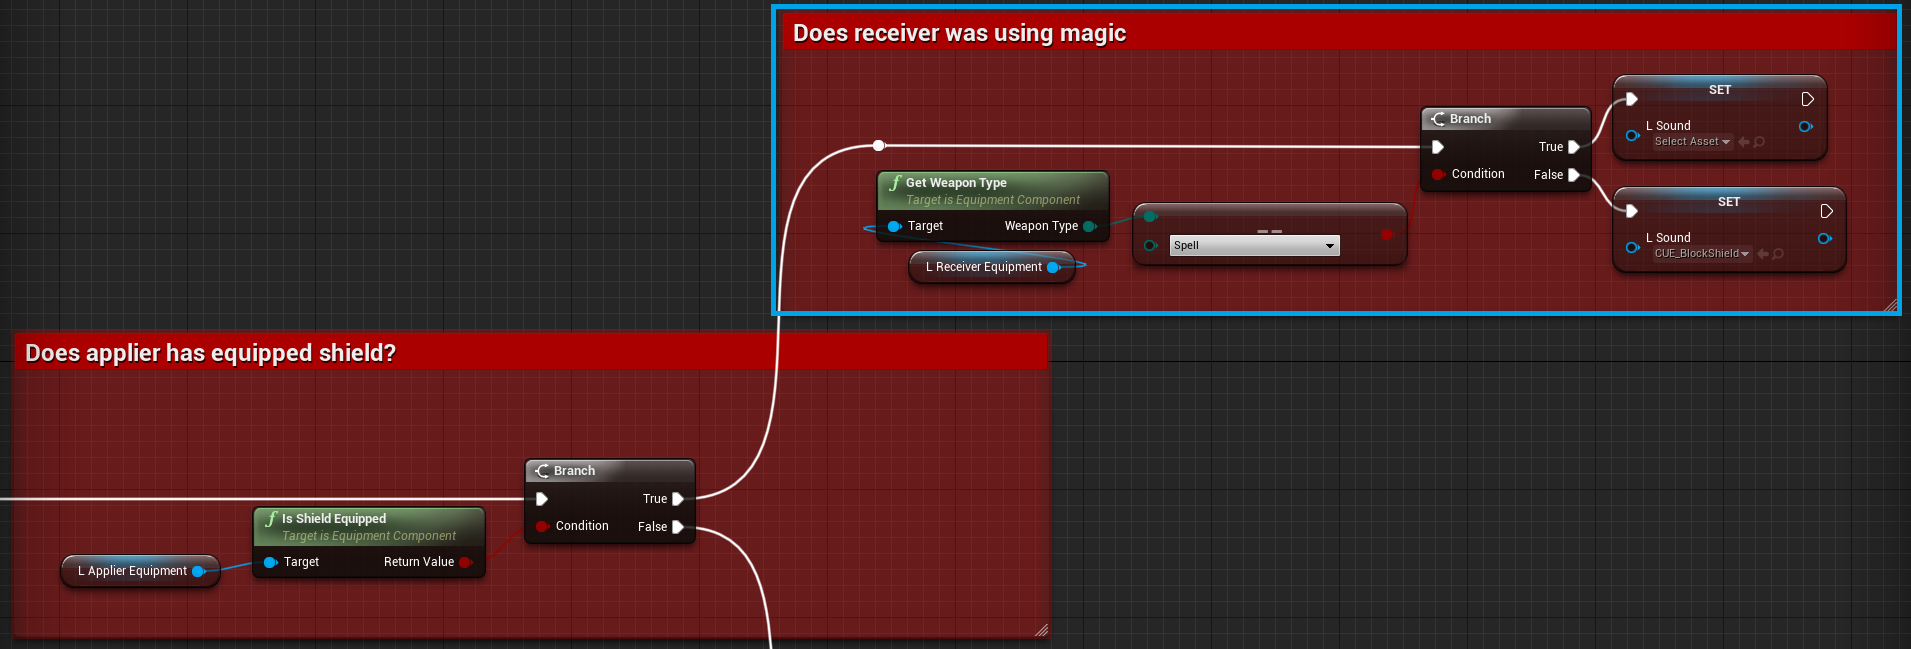Click use-selected arrow next to CUE_BlockShield

pyautogui.click(x=1763, y=254)
